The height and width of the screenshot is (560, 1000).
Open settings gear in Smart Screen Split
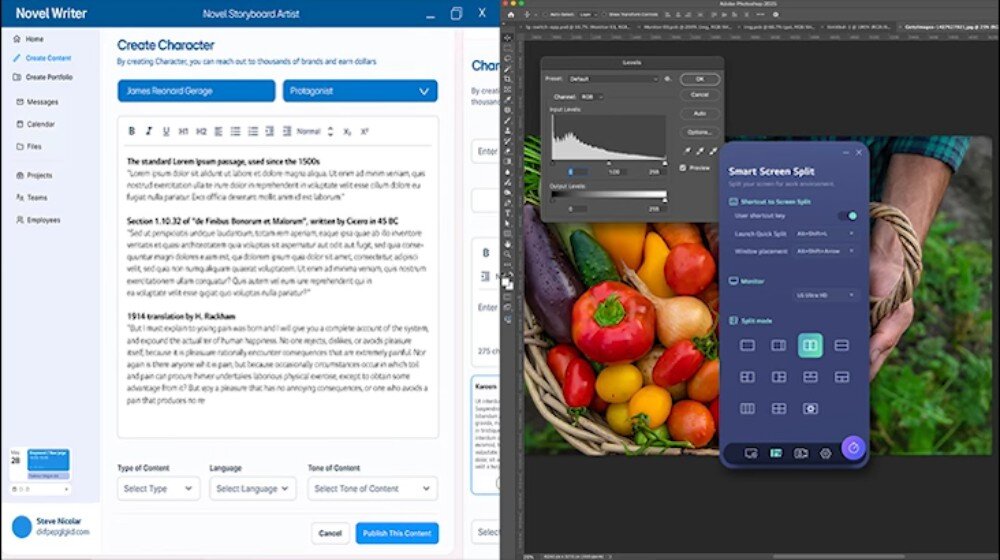pyautogui.click(x=825, y=453)
